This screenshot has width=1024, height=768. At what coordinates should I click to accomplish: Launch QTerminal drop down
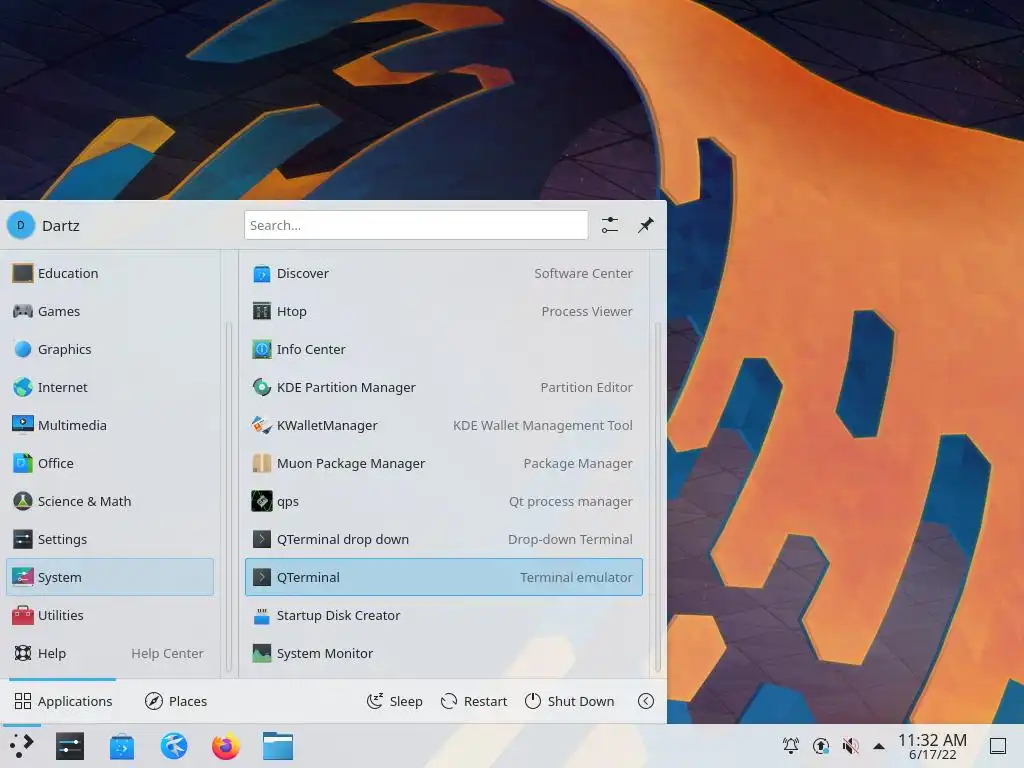[x=443, y=539]
